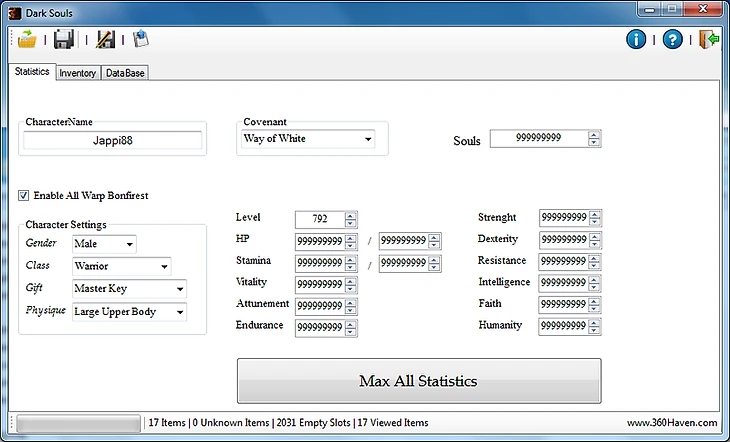Switch to the DataBase tab
This screenshot has height=442, width=730.
125,73
